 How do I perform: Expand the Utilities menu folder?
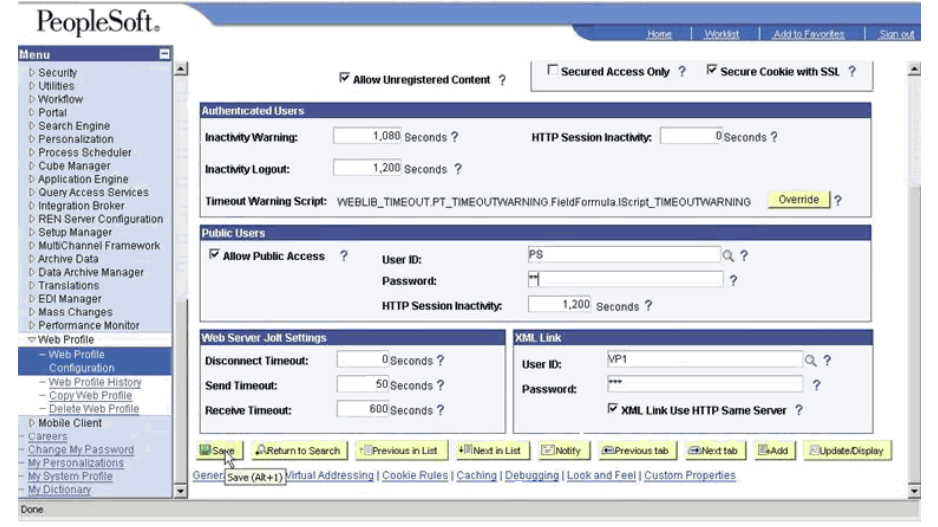(x=32, y=86)
